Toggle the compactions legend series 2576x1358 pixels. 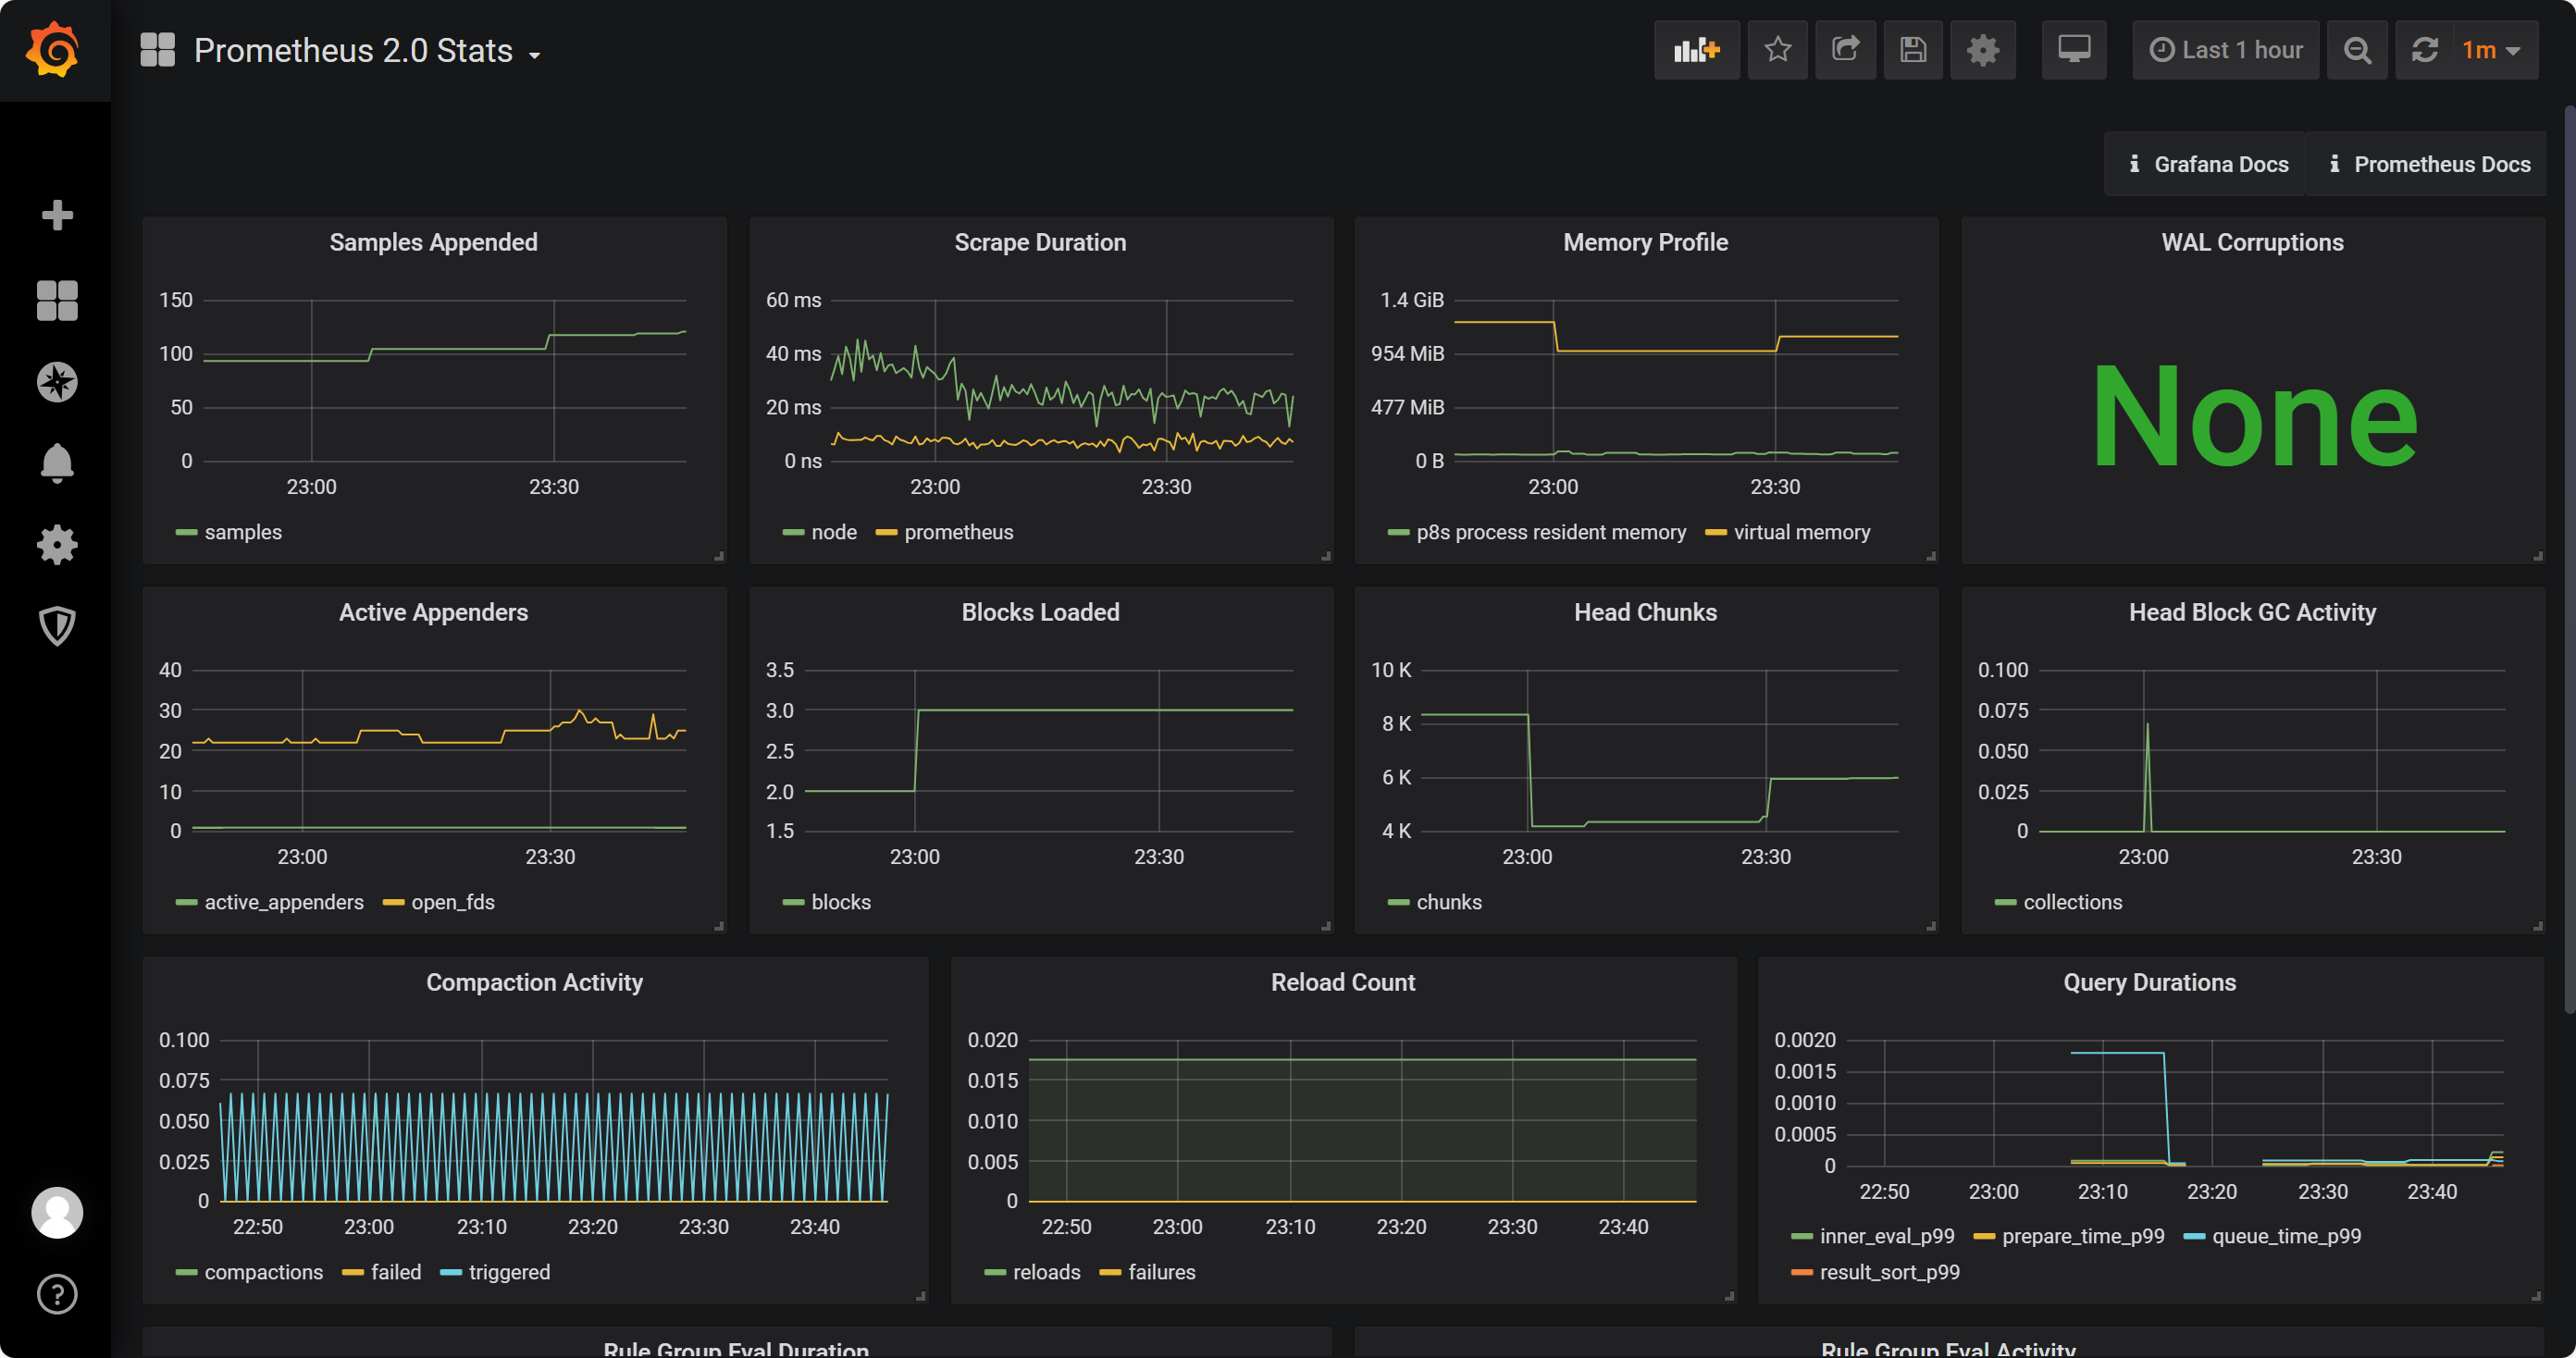coord(264,1273)
